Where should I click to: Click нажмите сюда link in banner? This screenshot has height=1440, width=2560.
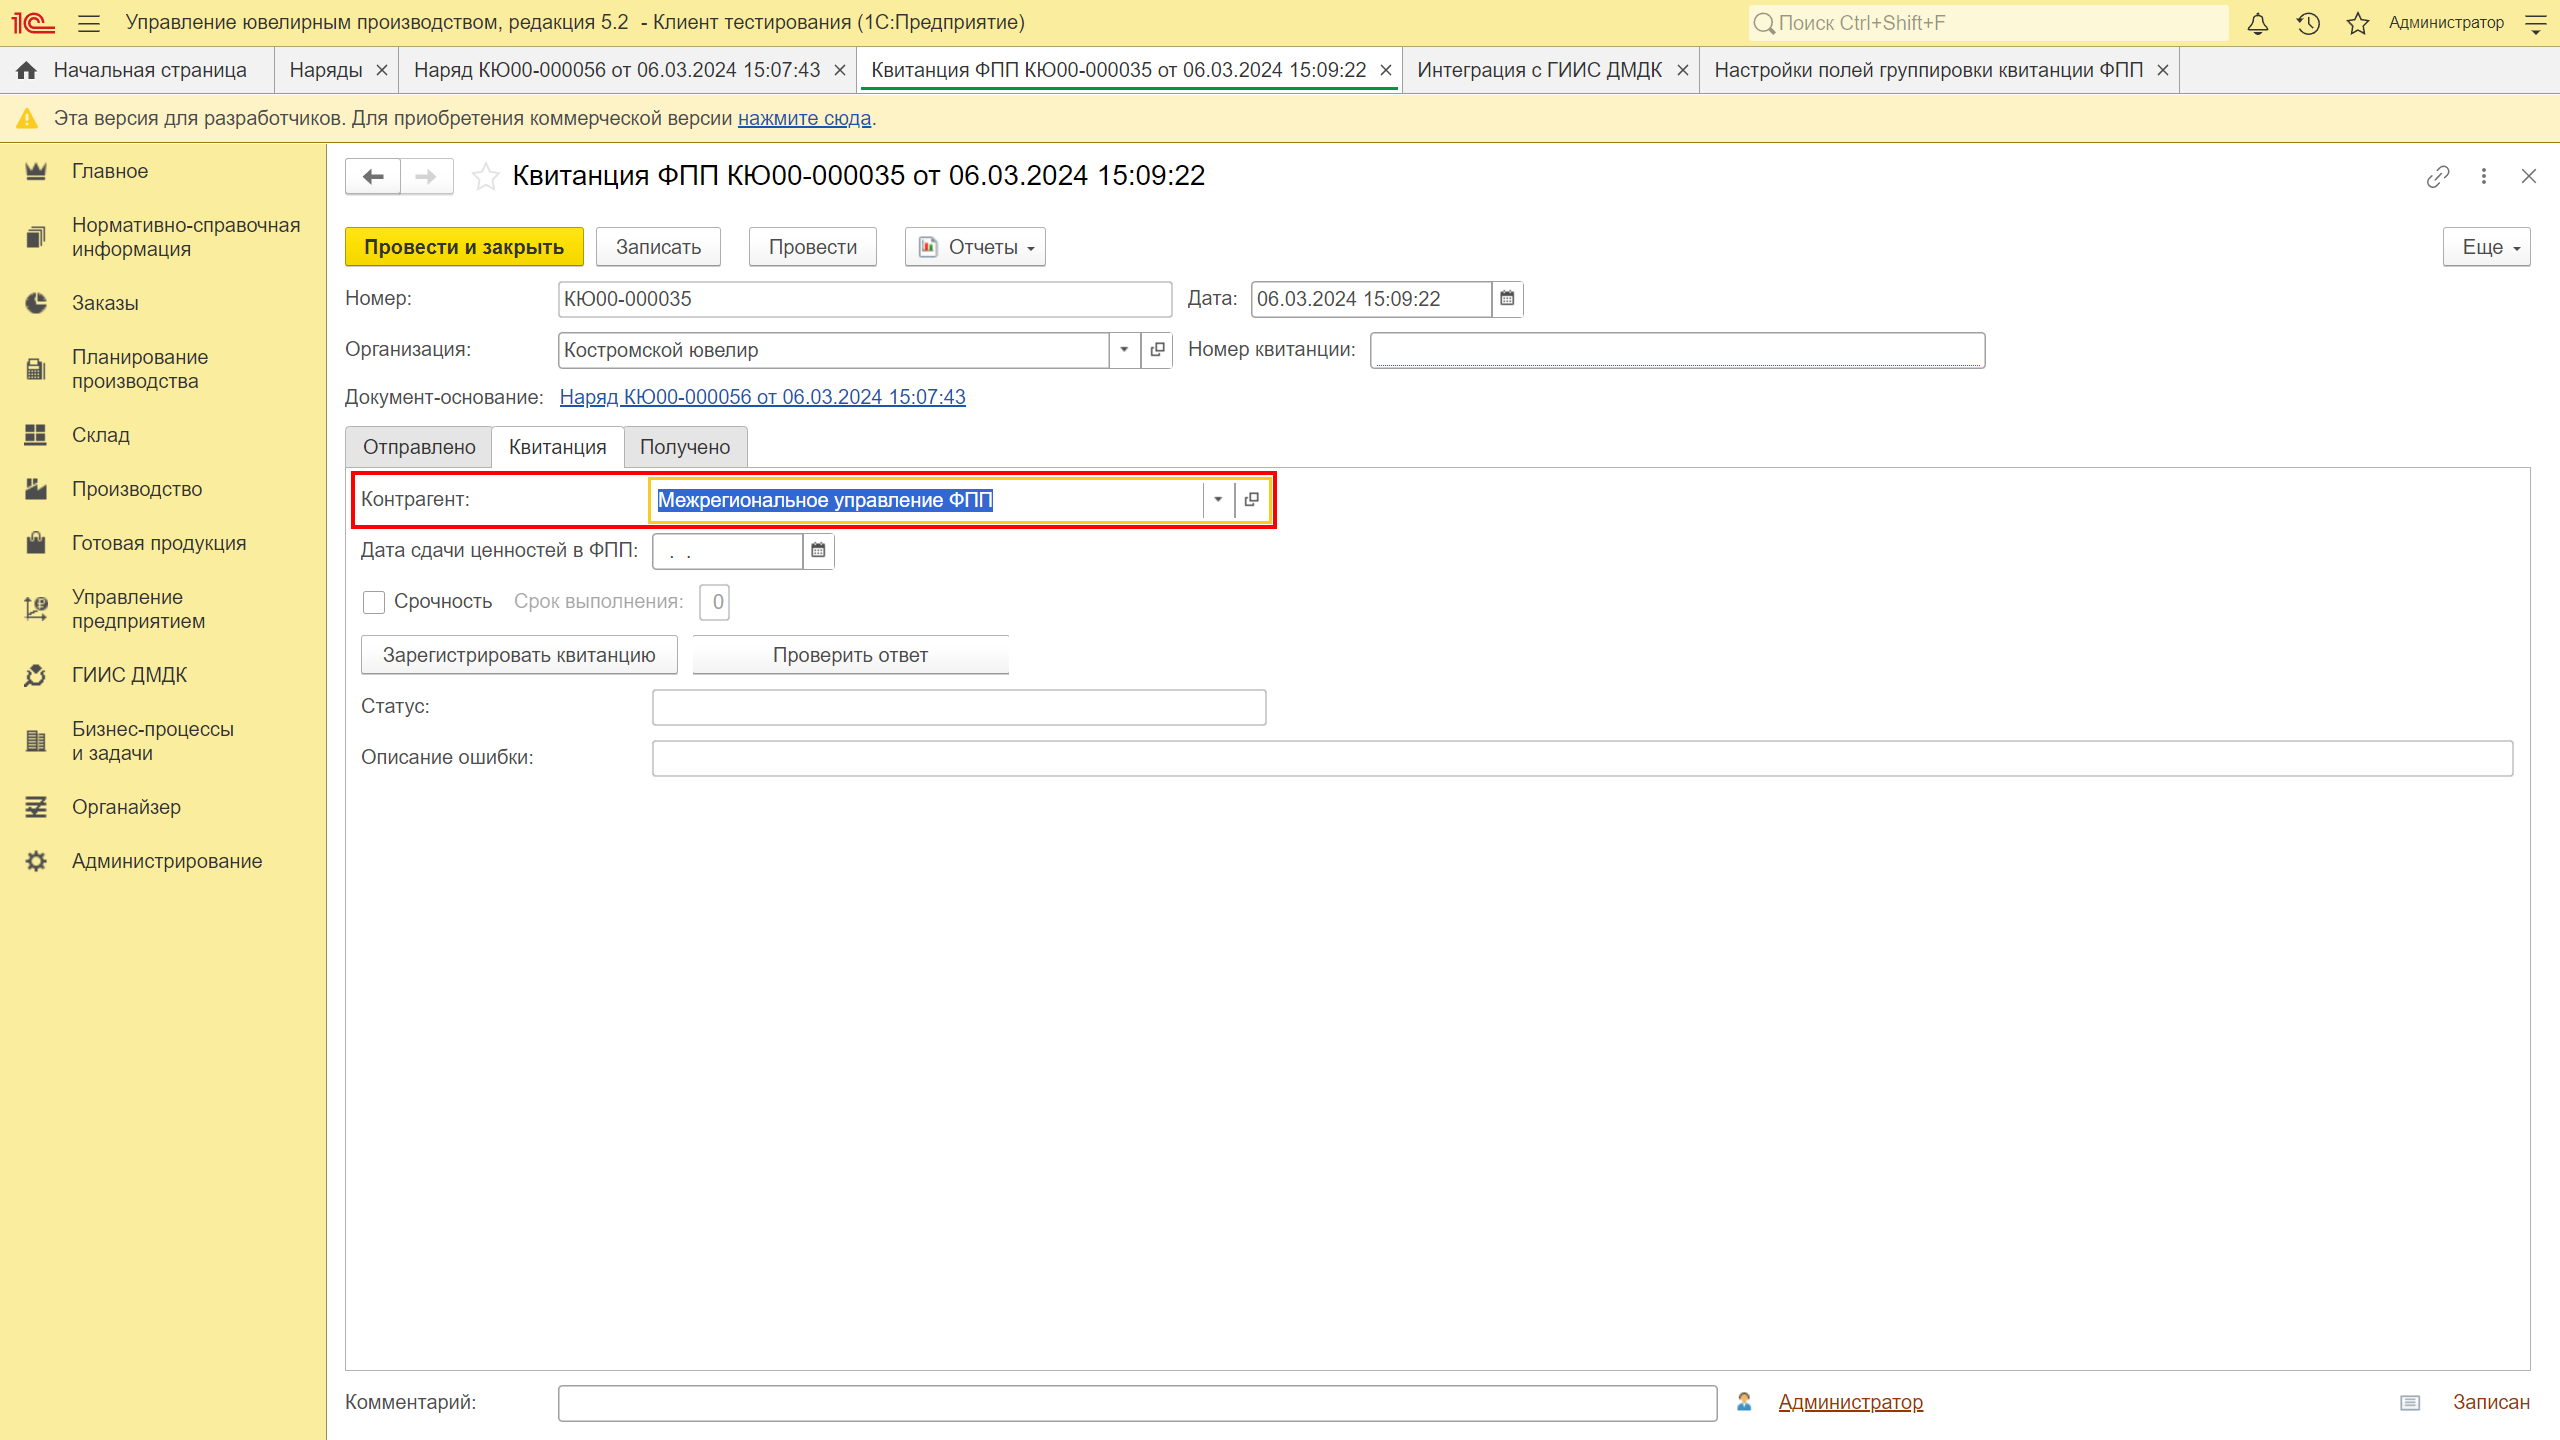point(804,118)
